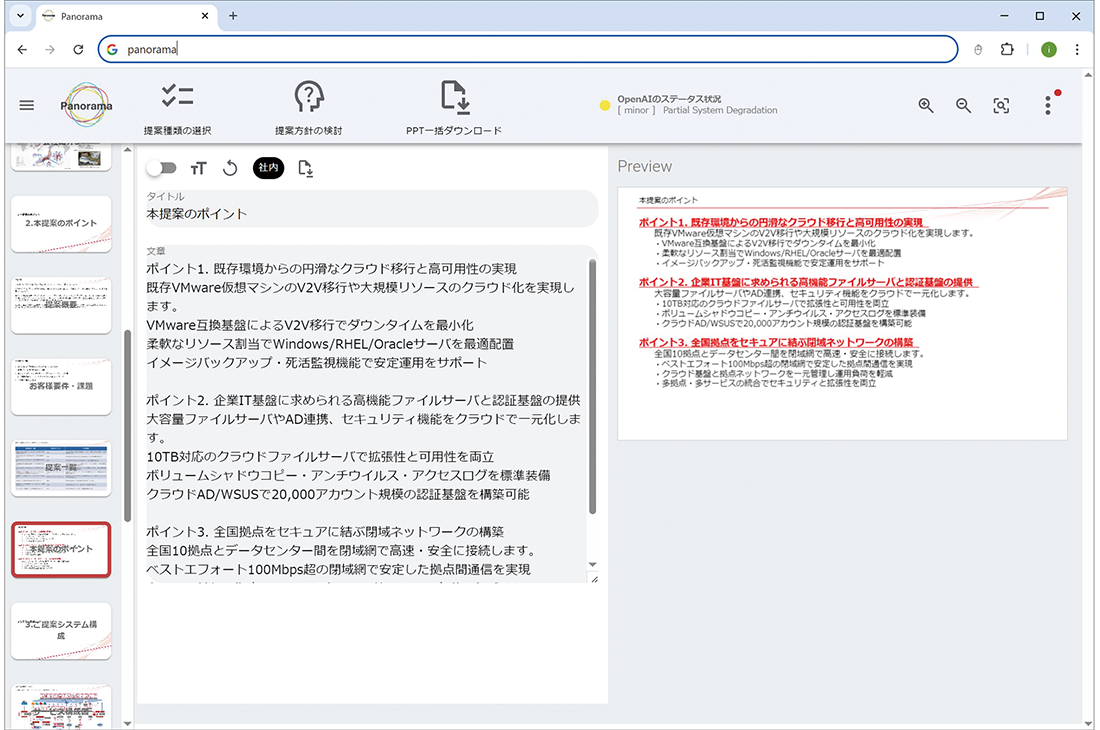
Task: Open the app's three-dot menu with red badge
Action: [1047, 105]
